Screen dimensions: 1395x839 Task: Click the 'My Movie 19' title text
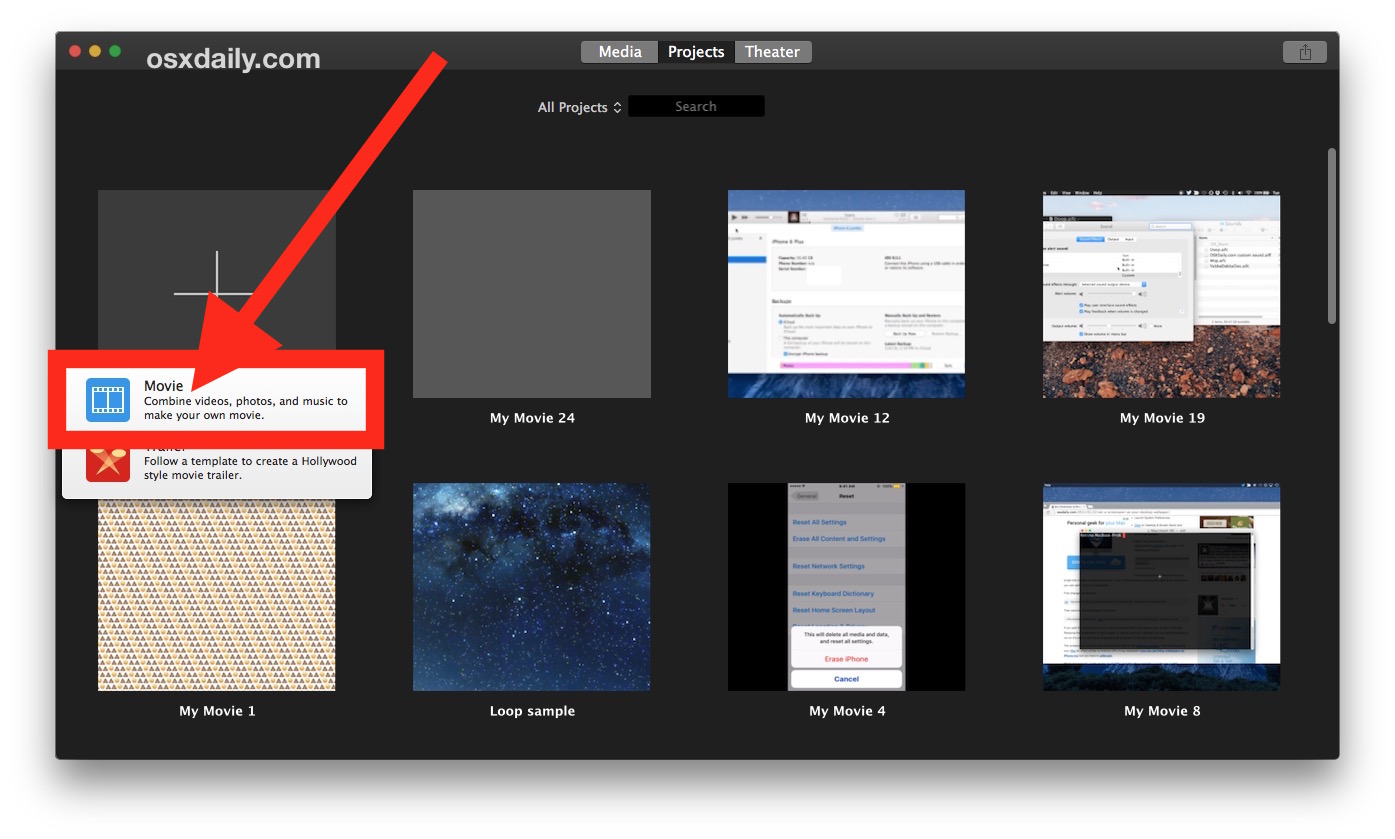tap(1162, 418)
